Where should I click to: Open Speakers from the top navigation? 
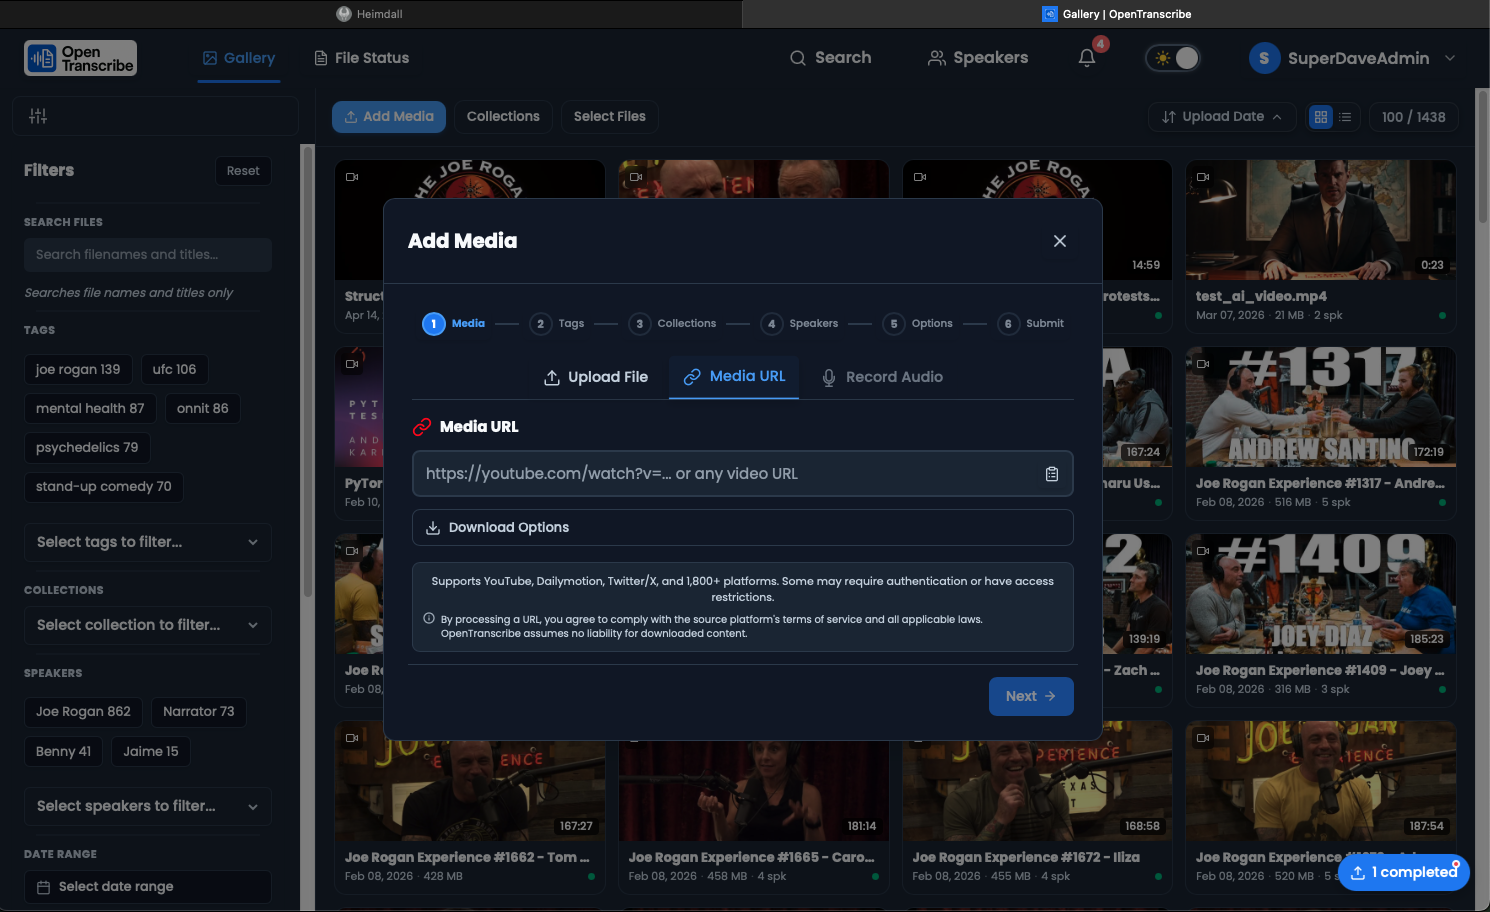coord(978,58)
